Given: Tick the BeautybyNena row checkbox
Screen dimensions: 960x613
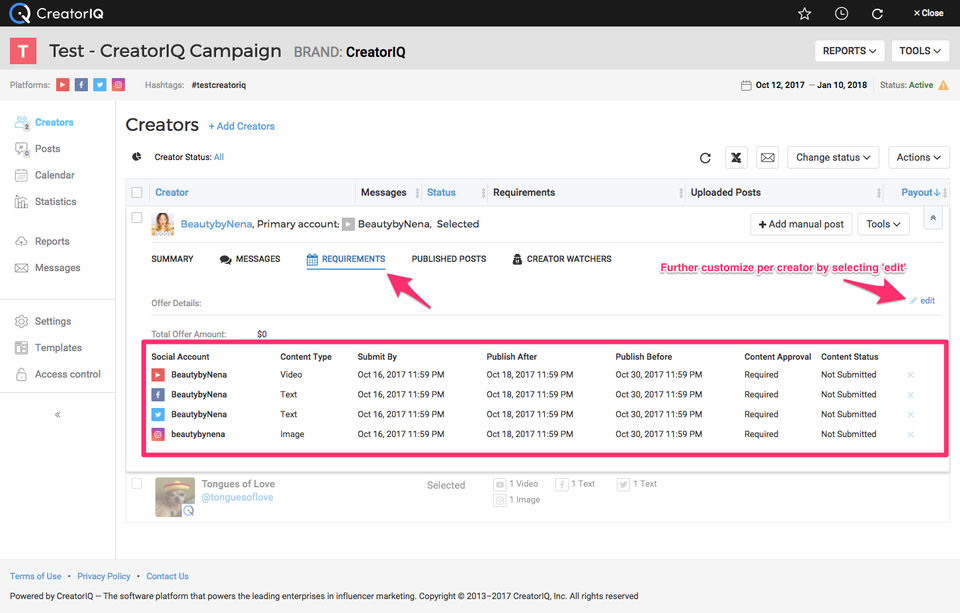Looking at the screenshot, I should (137, 217).
